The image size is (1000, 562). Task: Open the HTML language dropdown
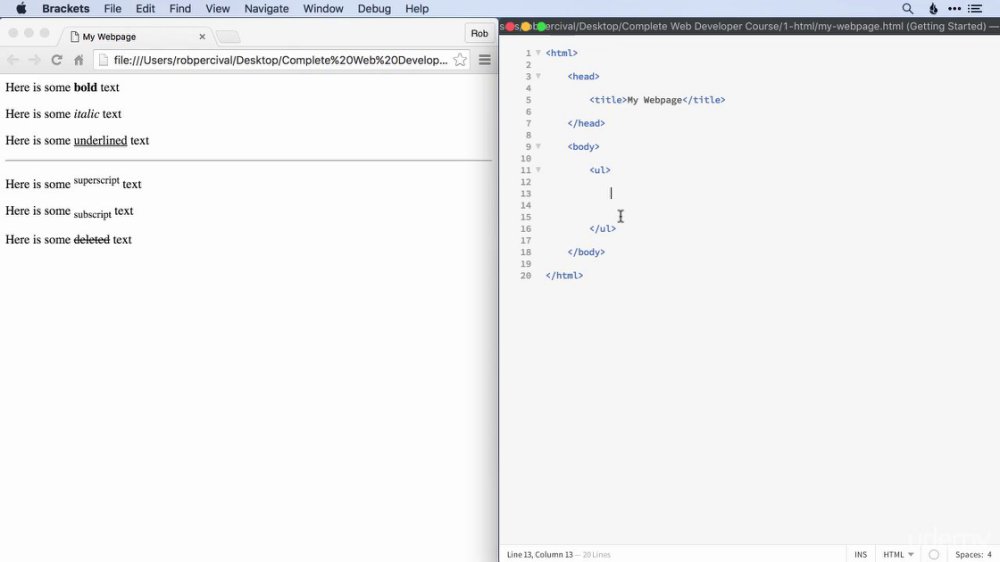pos(898,554)
